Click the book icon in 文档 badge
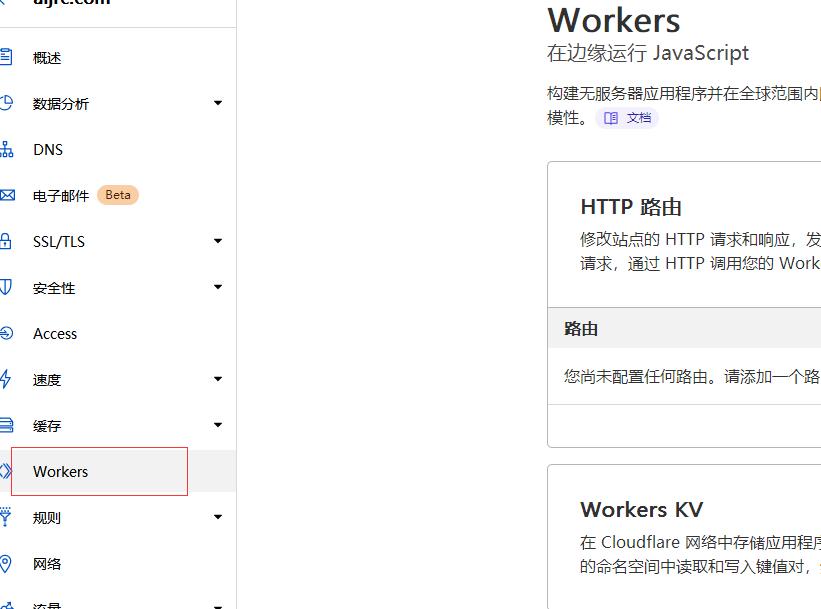821x609 pixels. click(611, 118)
